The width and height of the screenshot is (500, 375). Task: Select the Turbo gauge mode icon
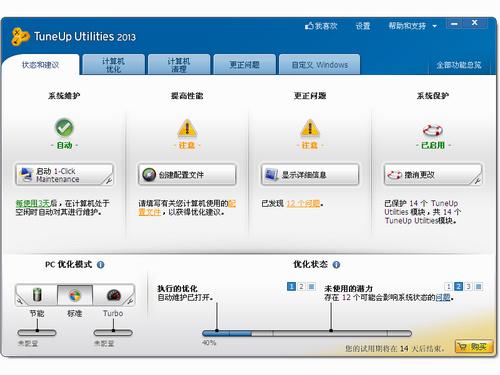pyautogui.click(x=113, y=295)
